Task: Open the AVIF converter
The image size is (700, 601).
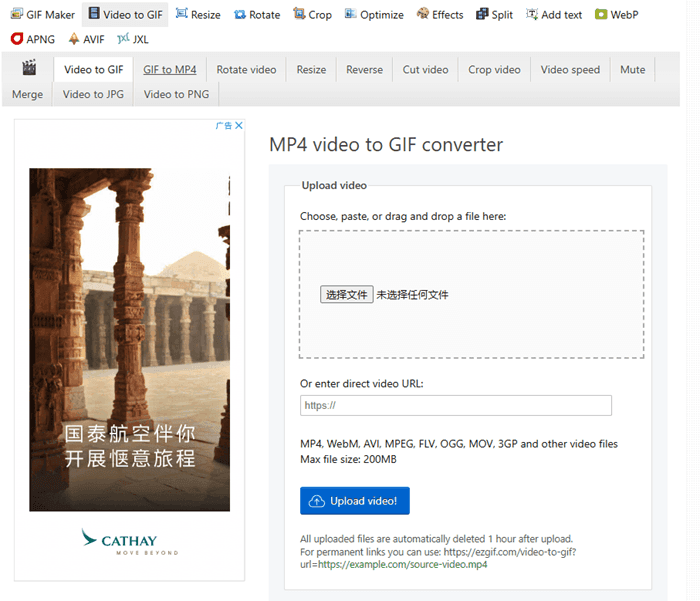Action: [x=86, y=39]
